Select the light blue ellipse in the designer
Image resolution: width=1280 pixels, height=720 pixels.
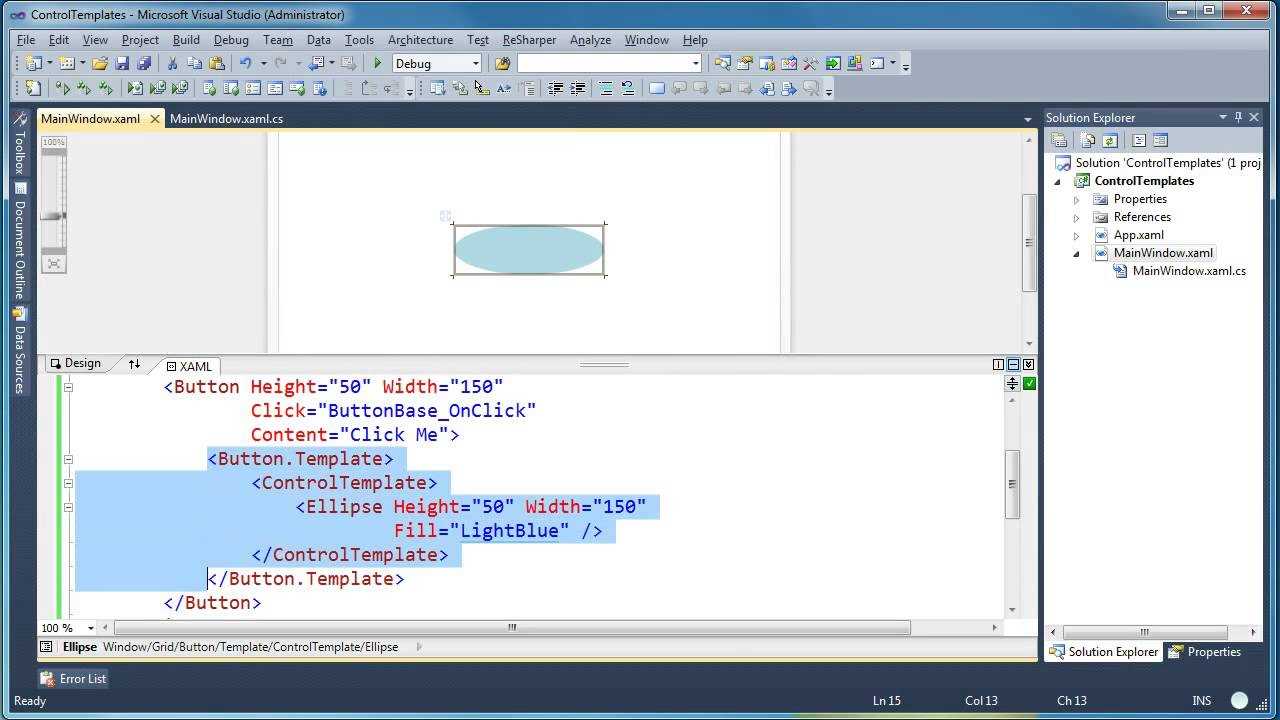[x=529, y=250]
